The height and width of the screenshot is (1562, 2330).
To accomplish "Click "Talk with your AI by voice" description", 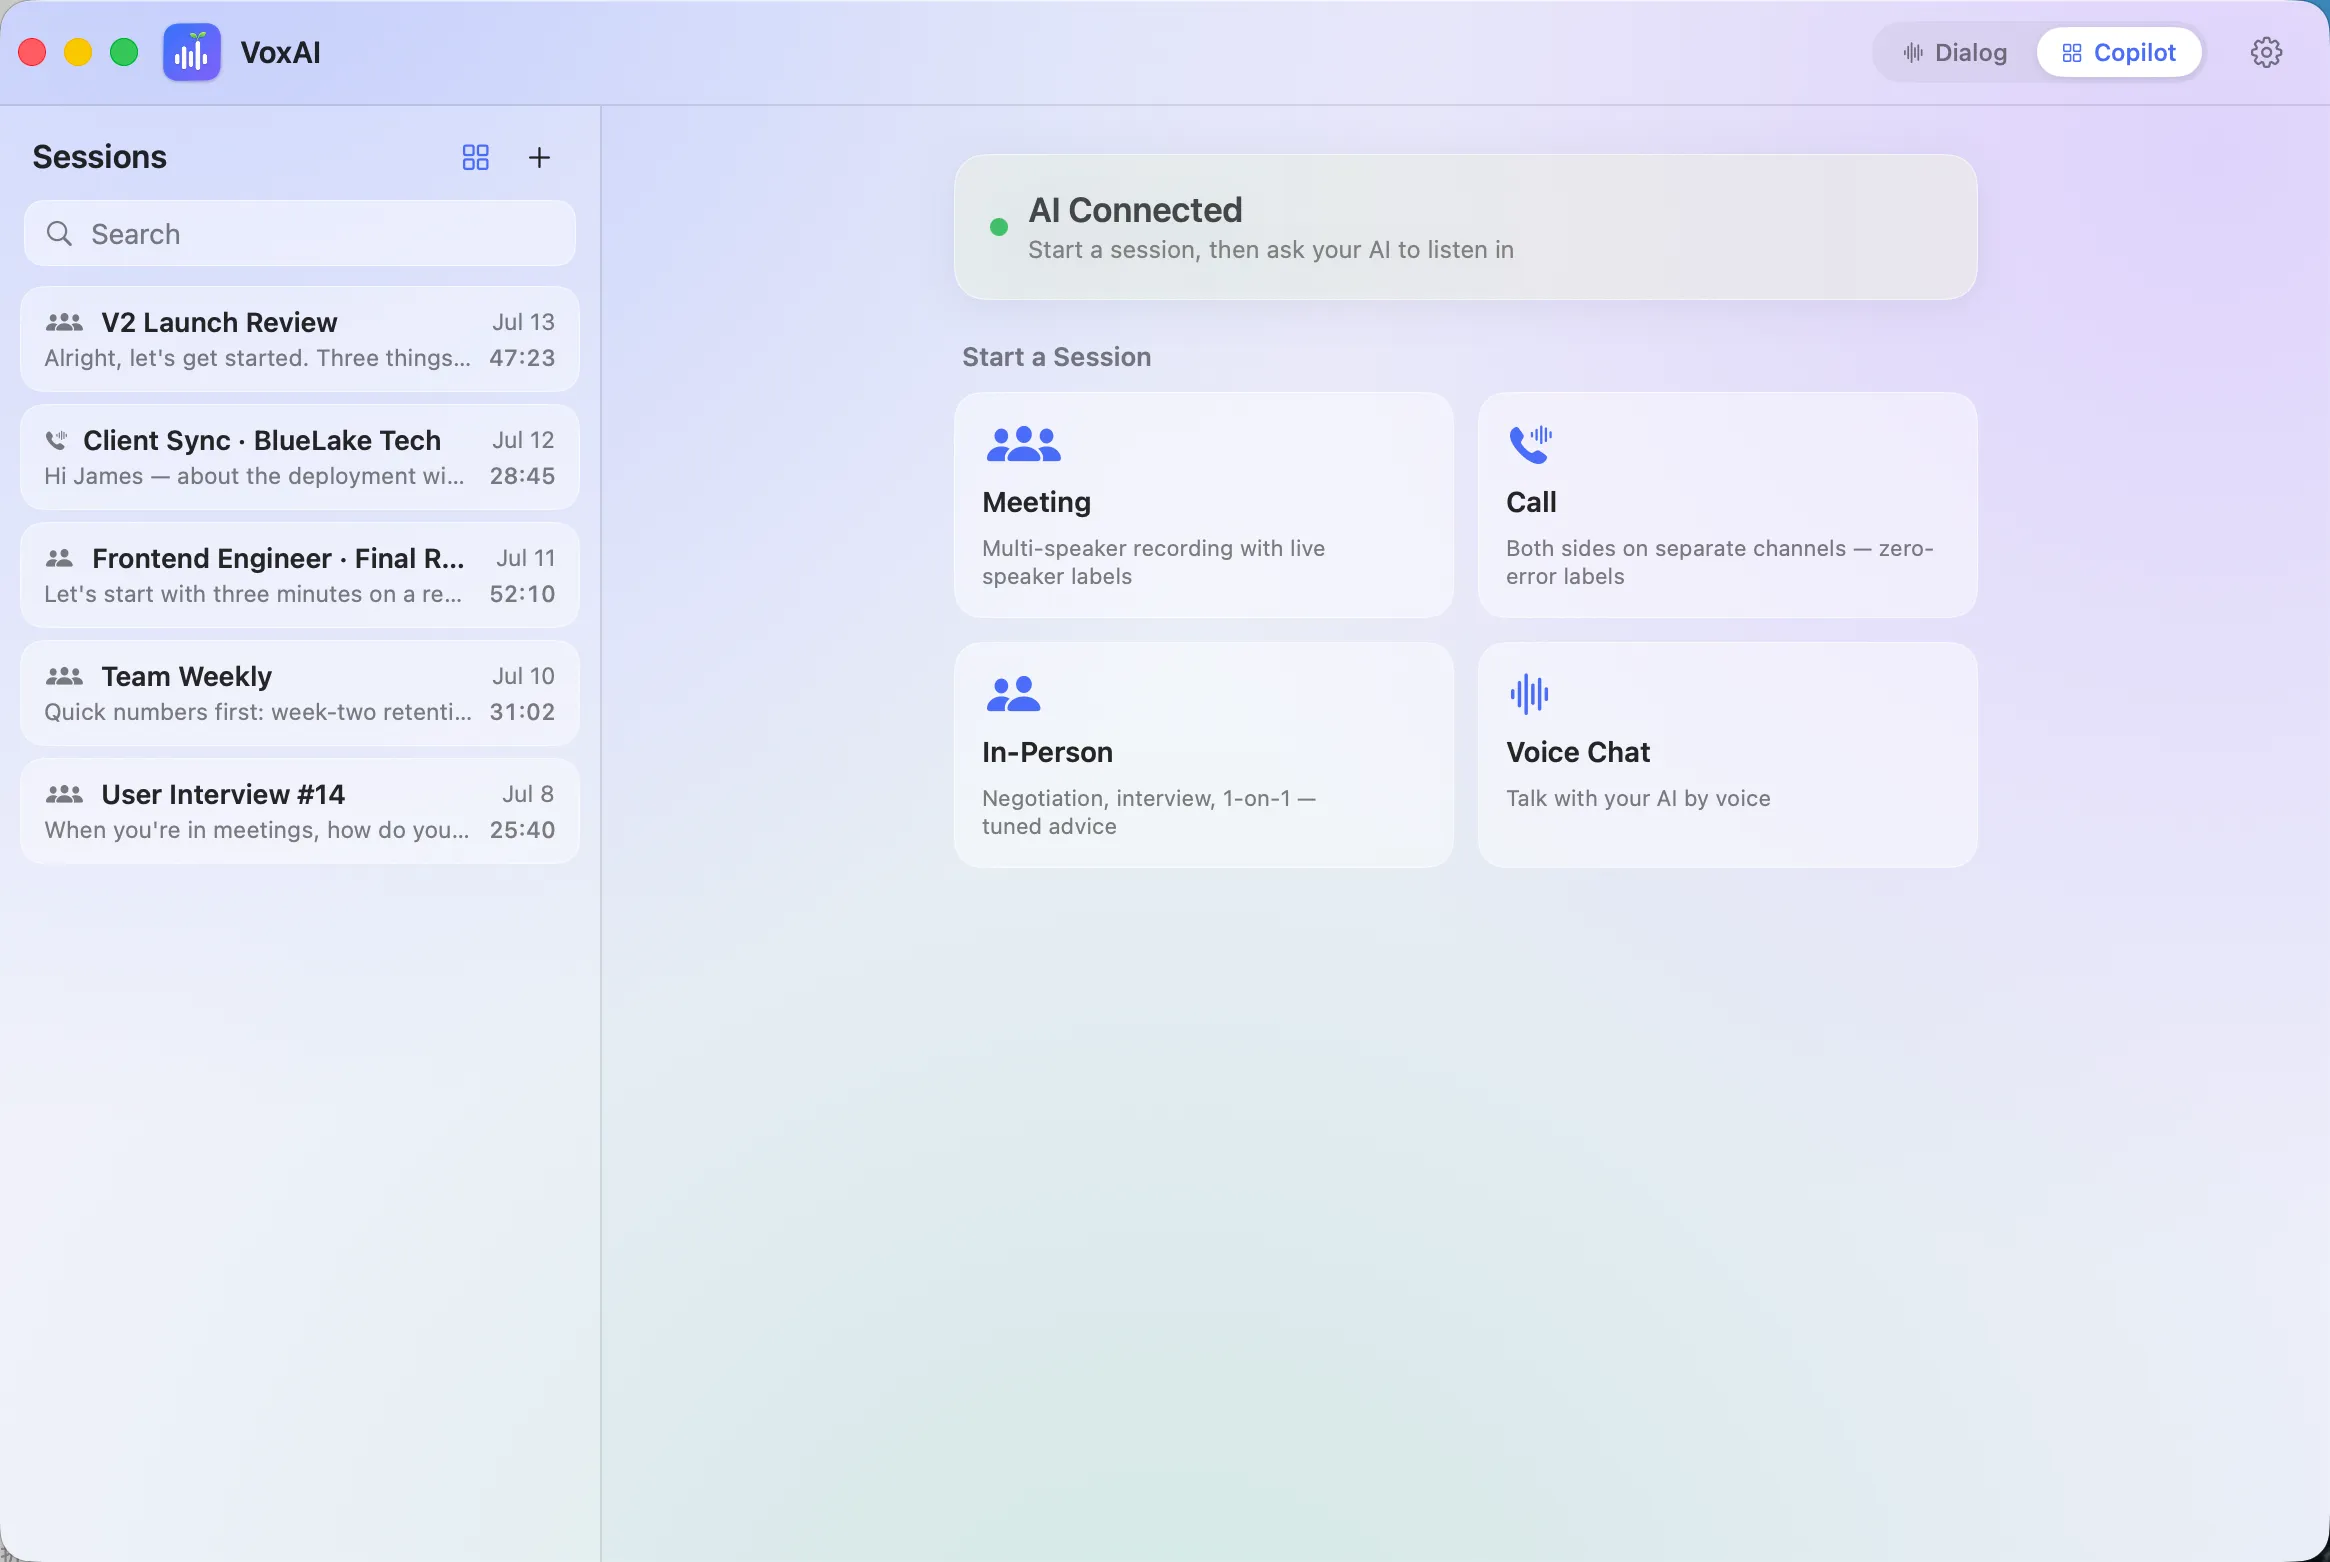I will click(x=1638, y=798).
